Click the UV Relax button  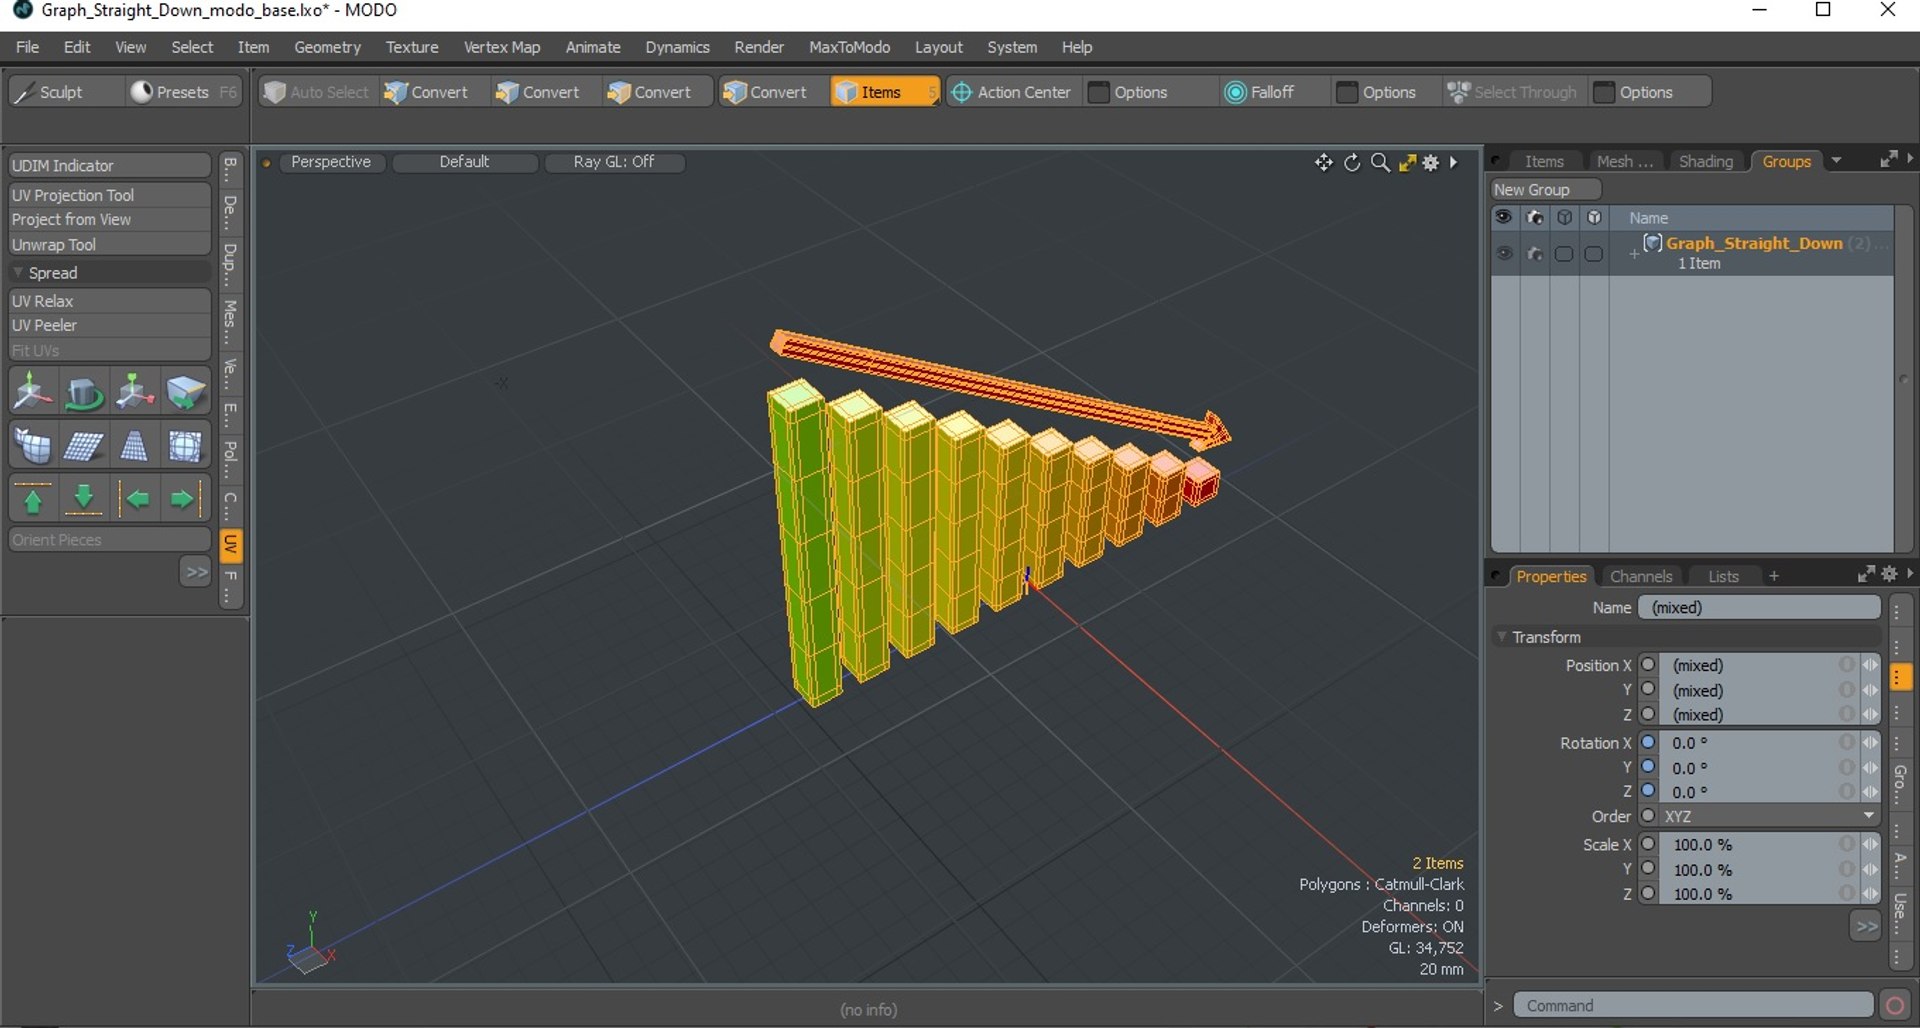coord(110,300)
